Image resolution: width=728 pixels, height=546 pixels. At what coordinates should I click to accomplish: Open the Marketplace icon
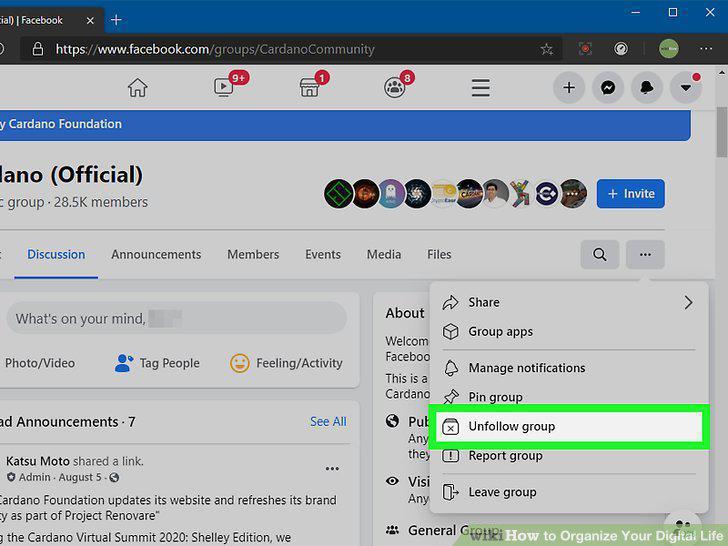coord(309,87)
